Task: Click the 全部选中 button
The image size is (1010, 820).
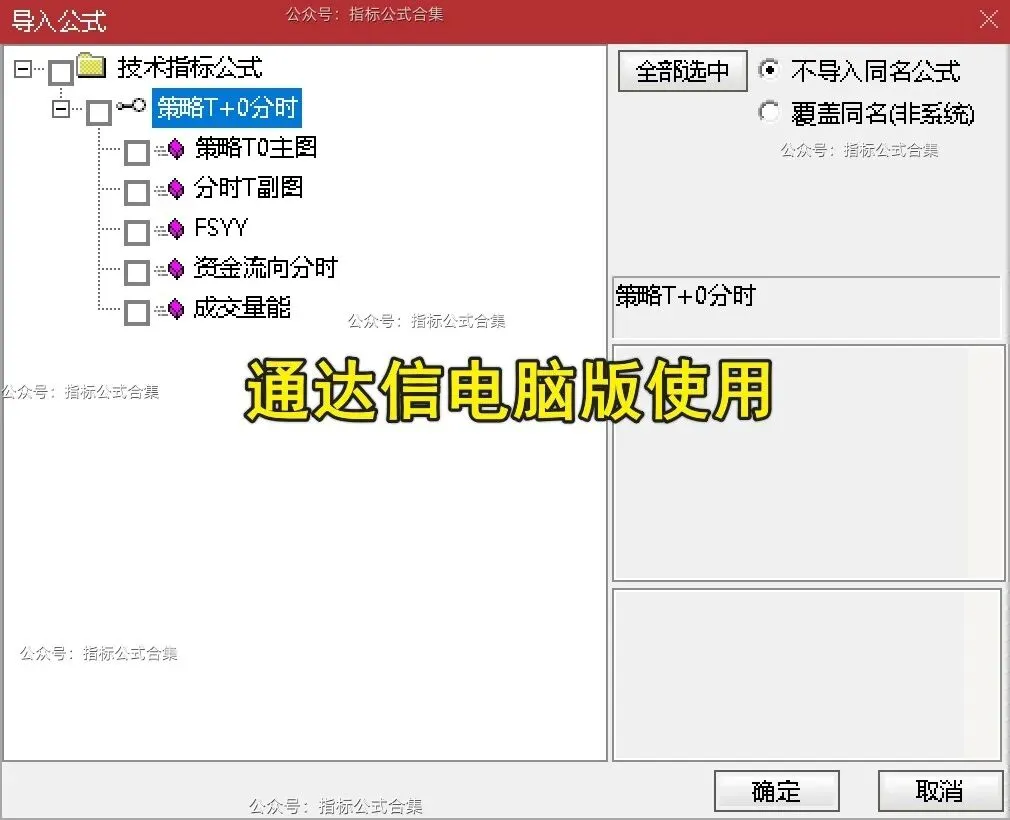Action: (683, 71)
